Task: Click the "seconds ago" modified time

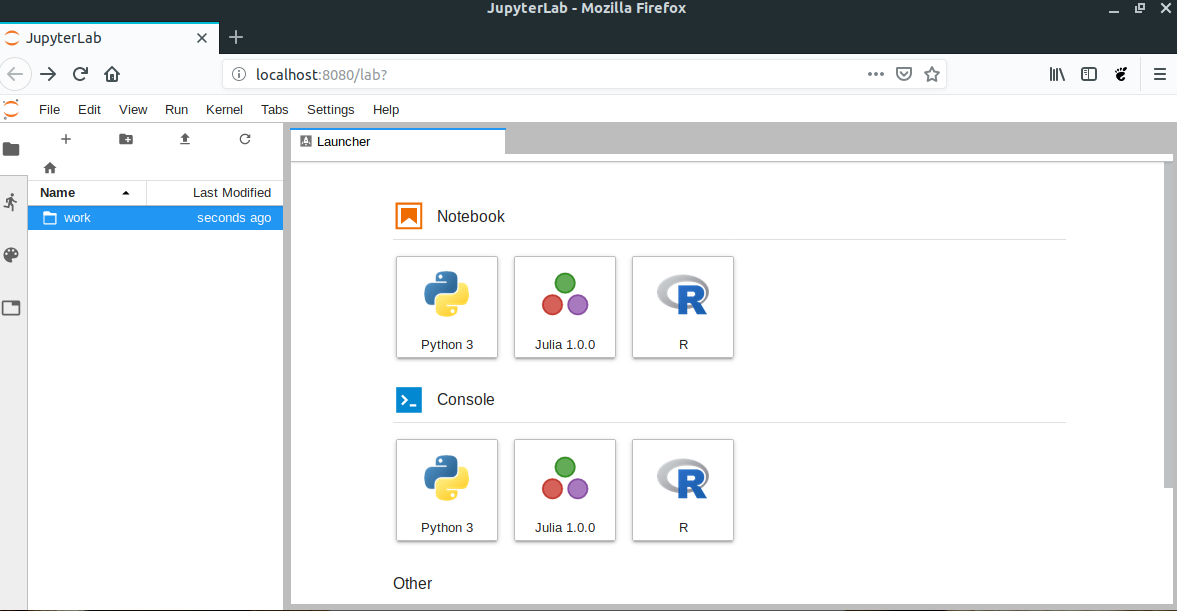Action: [234, 218]
